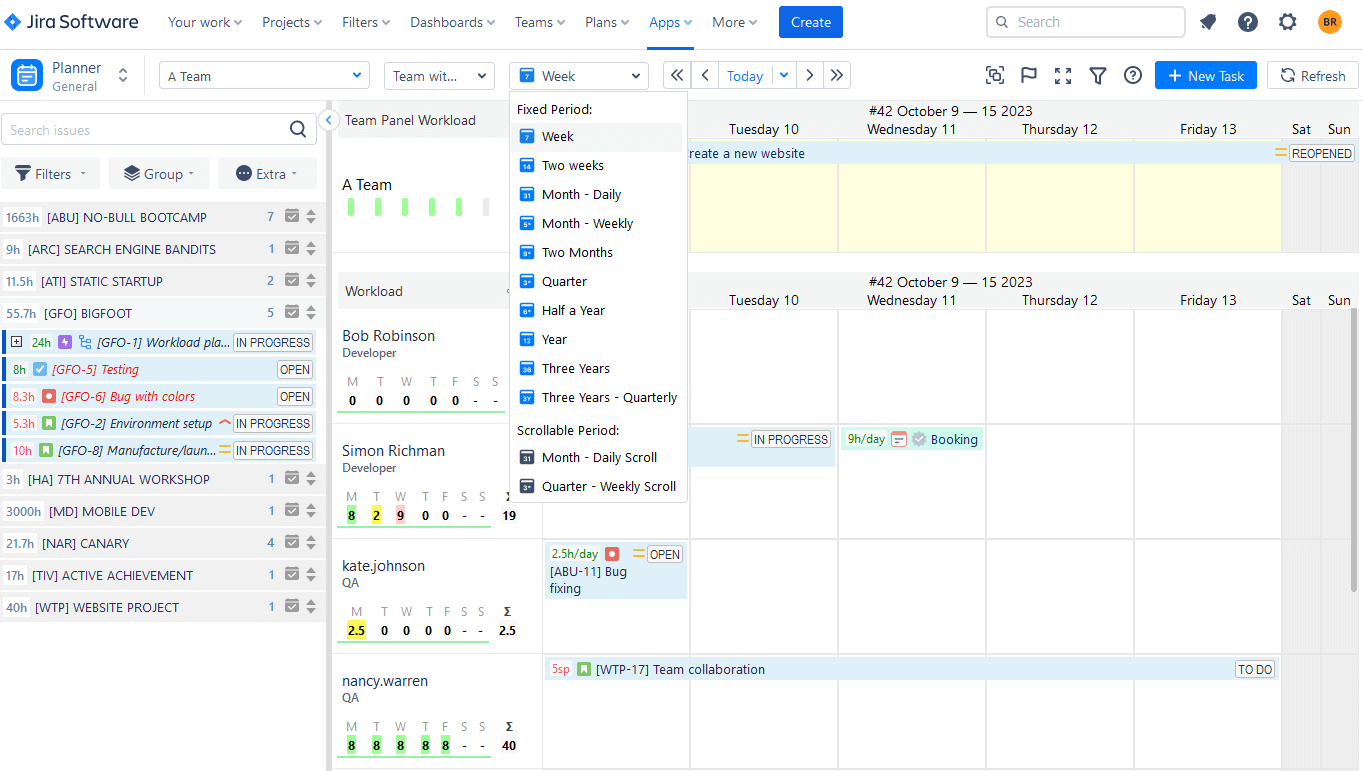The width and height of the screenshot is (1363, 771).
Task: Click the flag icon in planner toolbar
Action: [x=1029, y=76]
